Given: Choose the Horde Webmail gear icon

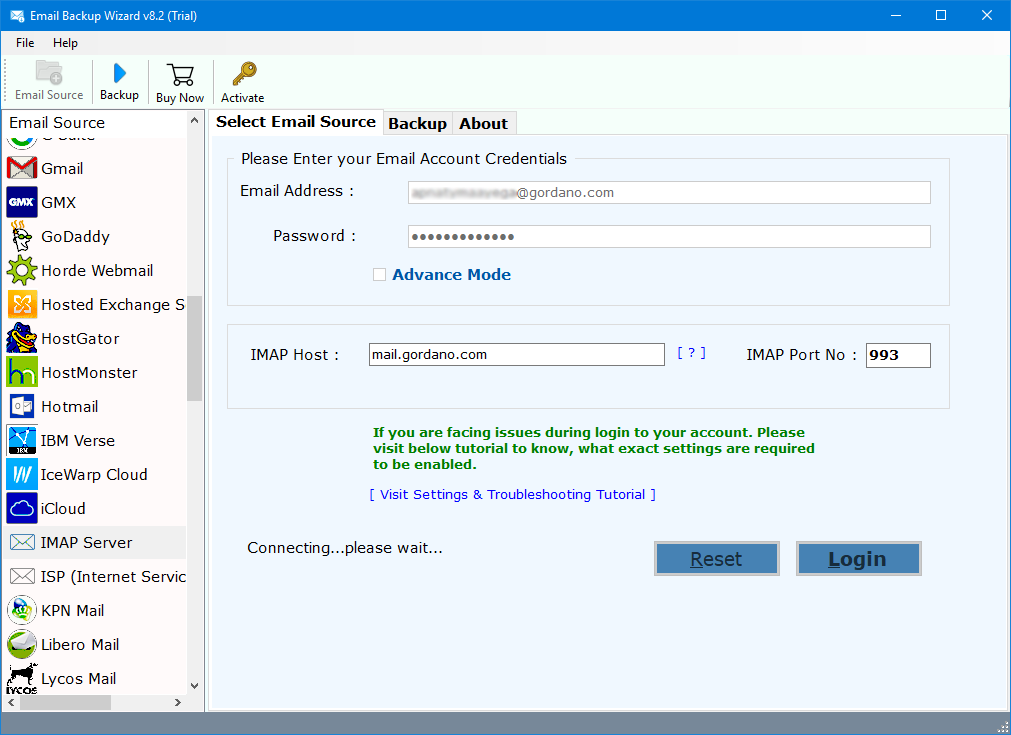Looking at the screenshot, I should point(22,270).
